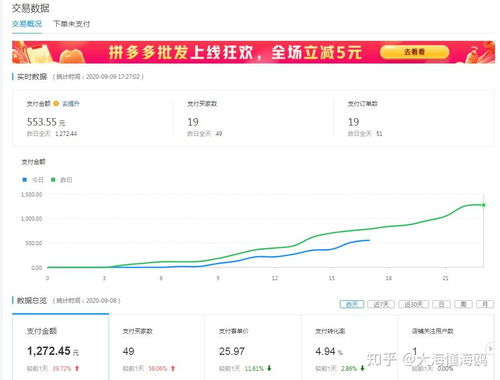This screenshot has width=500, height=380.
Task: Select the 近7天 date range button
Action: click(x=381, y=304)
